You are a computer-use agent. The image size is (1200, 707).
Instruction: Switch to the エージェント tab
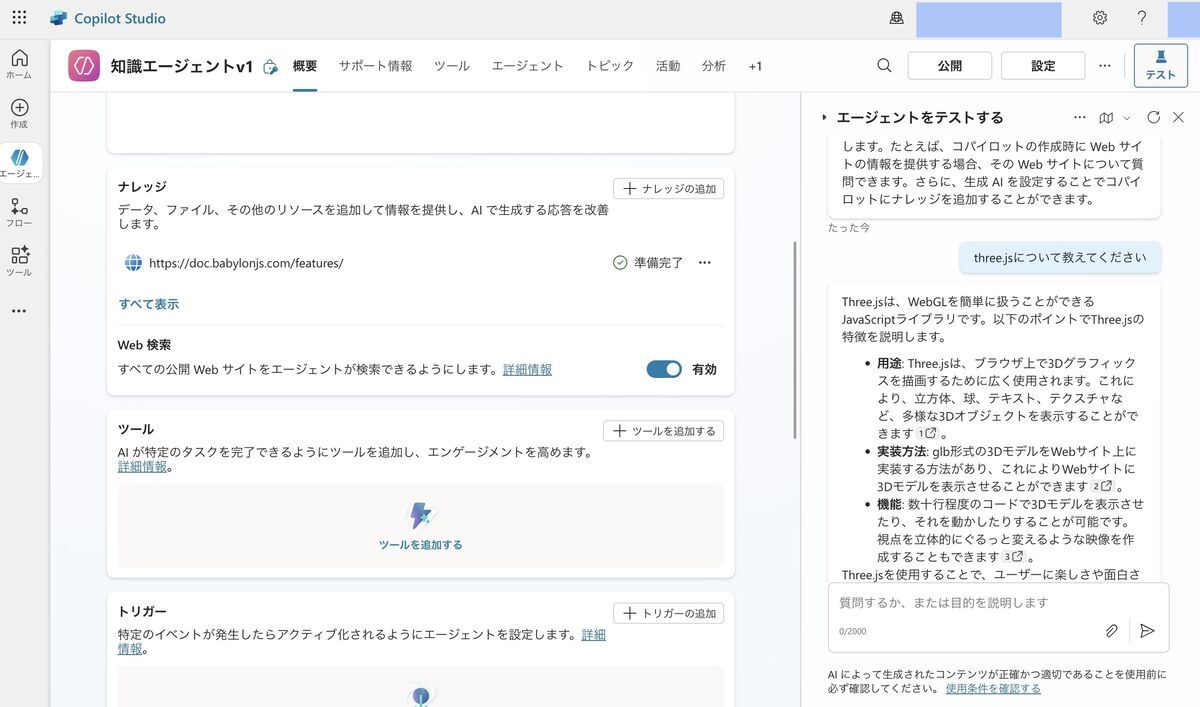pyautogui.click(x=528, y=66)
